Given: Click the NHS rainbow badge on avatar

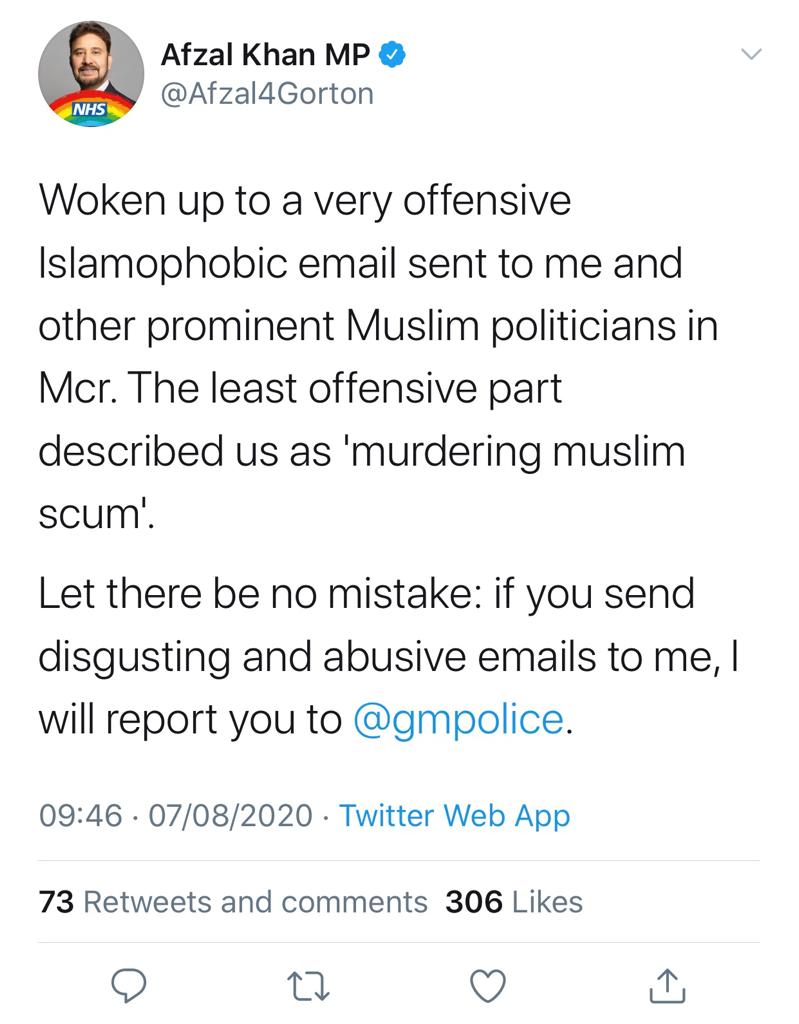Looking at the screenshot, I should 92,107.
